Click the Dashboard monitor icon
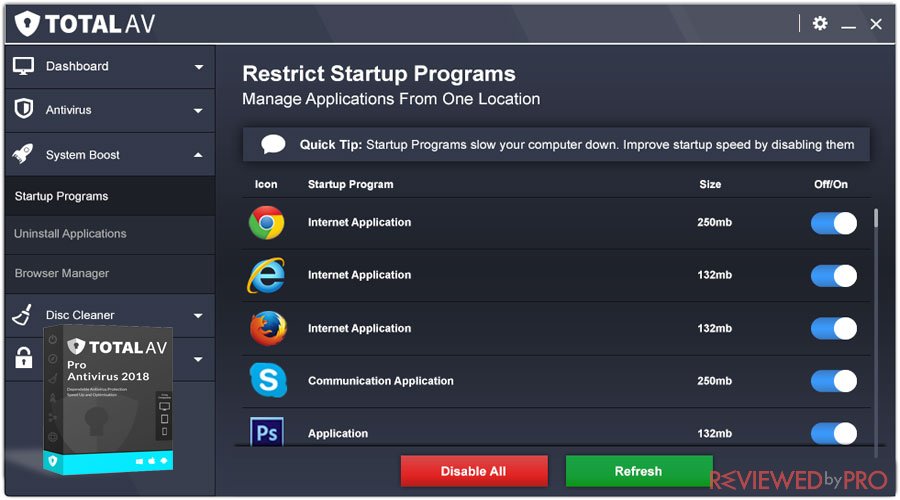 point(24,67)
